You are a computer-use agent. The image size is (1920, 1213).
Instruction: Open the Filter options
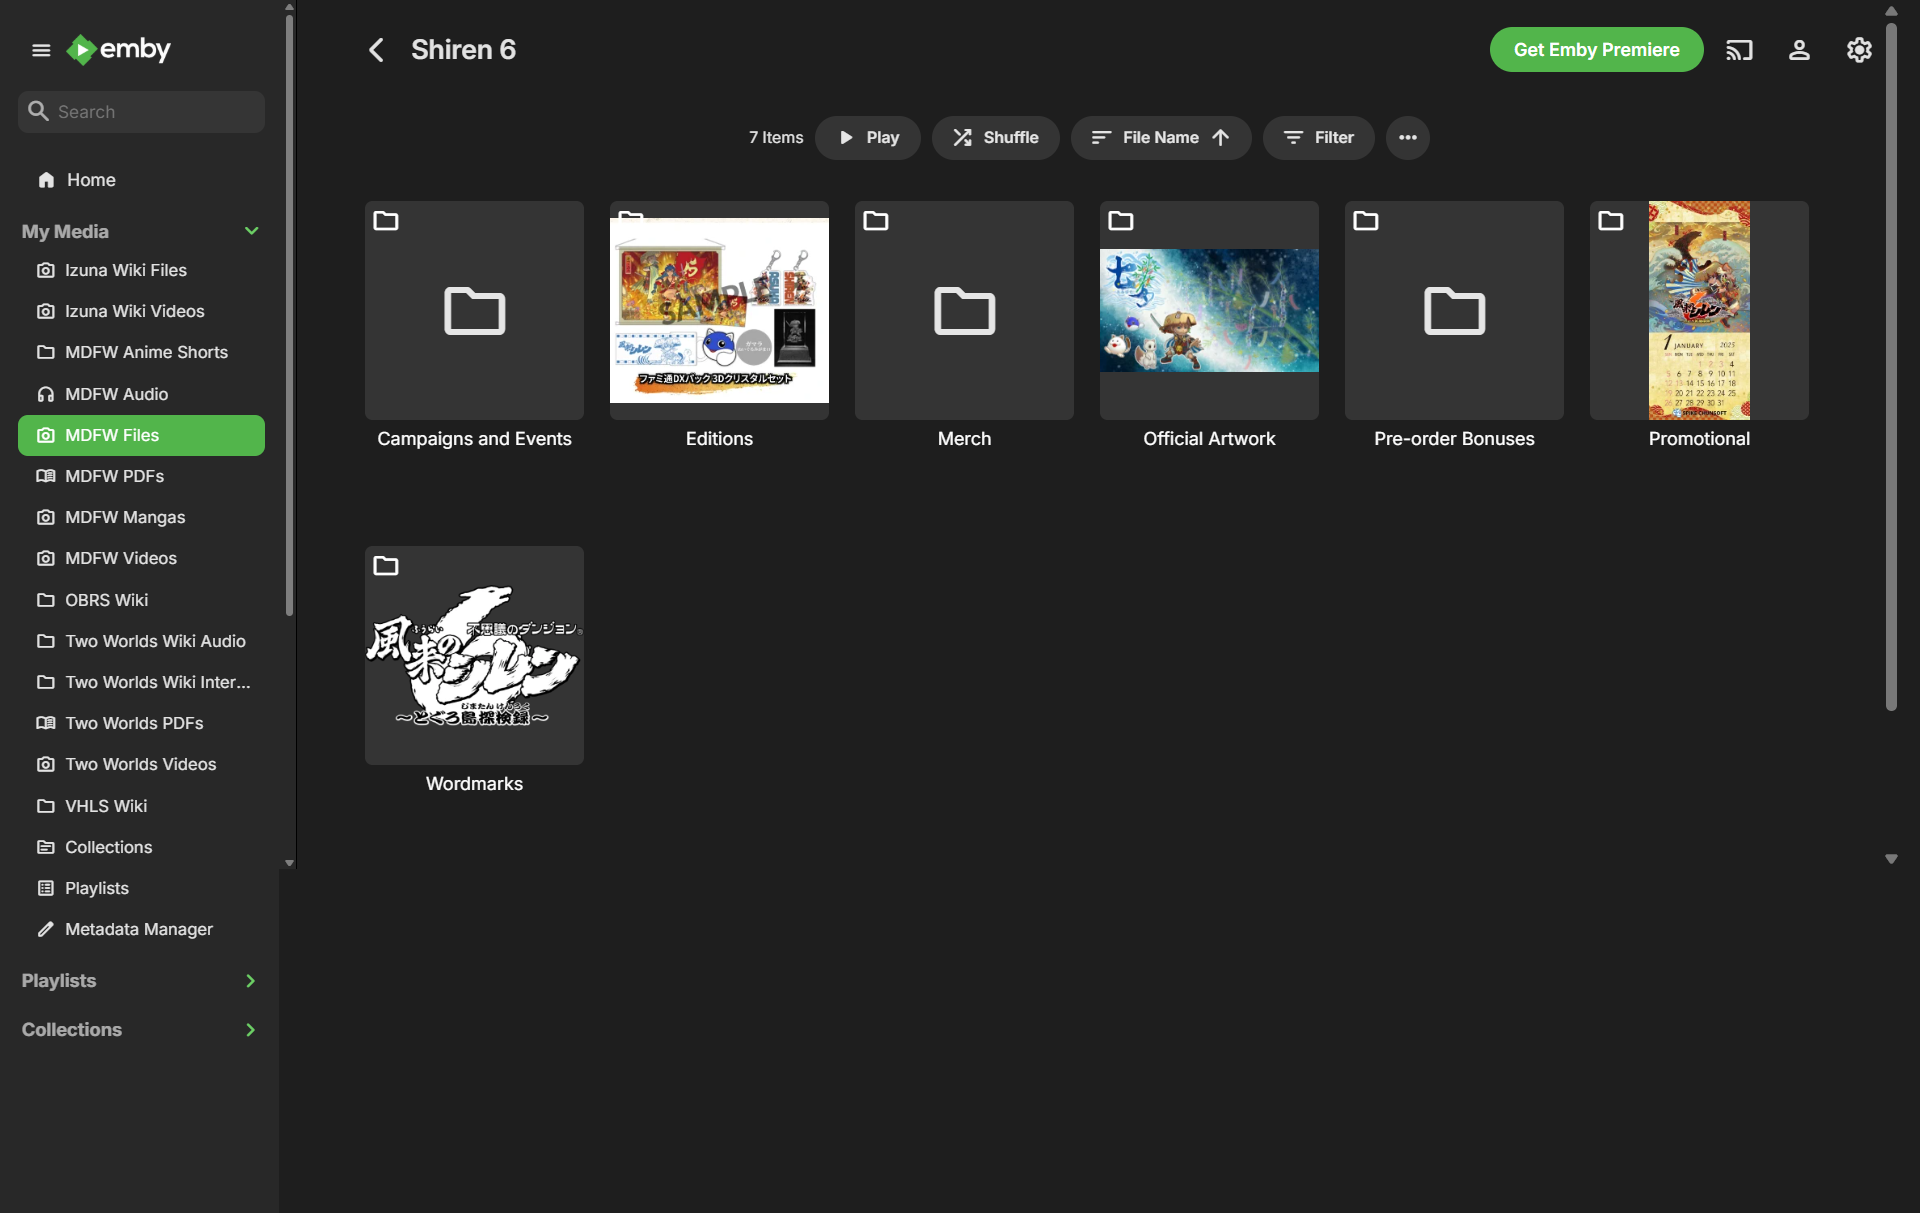1318,138
